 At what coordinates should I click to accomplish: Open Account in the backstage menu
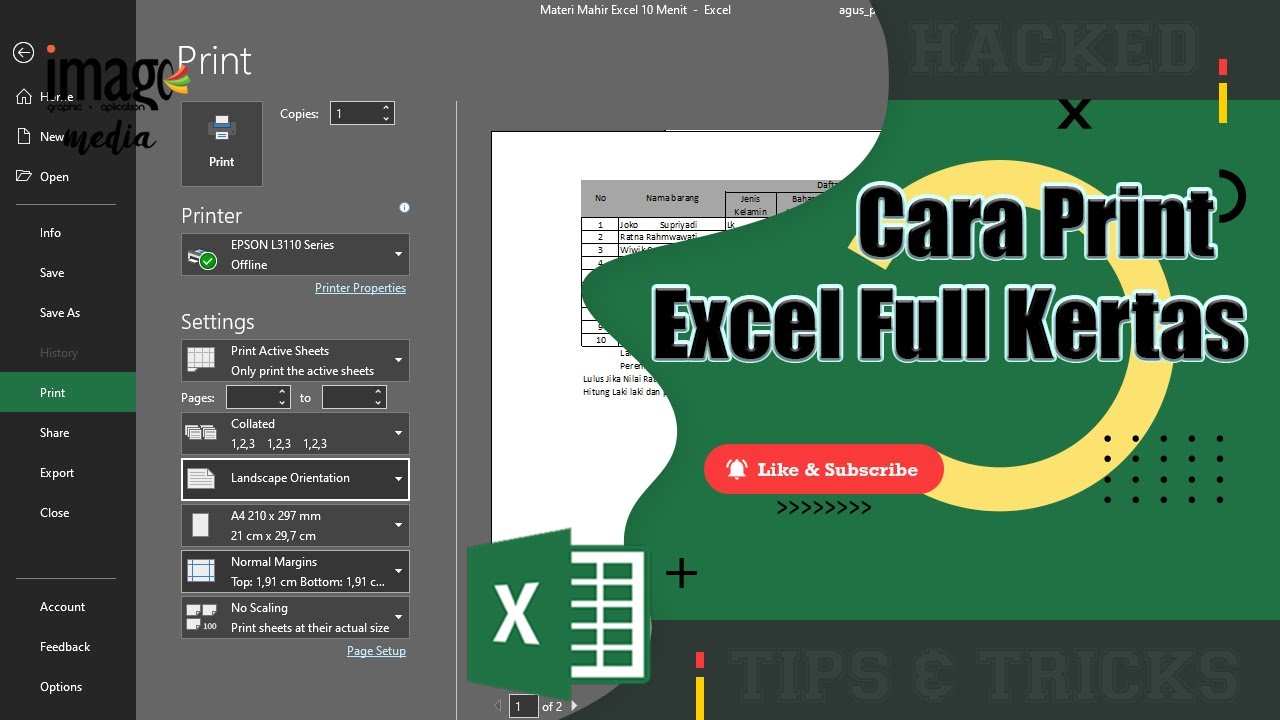[68, 607]
